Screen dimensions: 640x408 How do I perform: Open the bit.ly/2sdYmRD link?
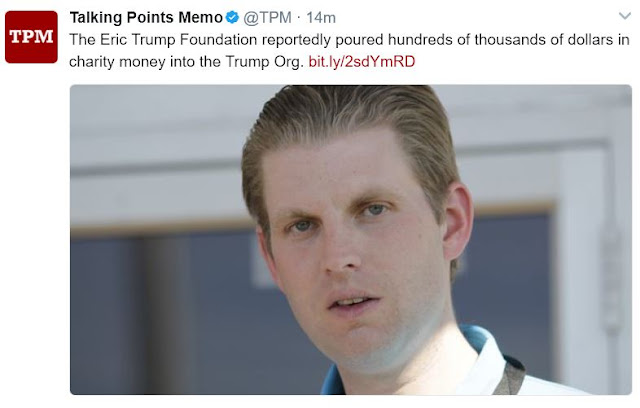362,62
